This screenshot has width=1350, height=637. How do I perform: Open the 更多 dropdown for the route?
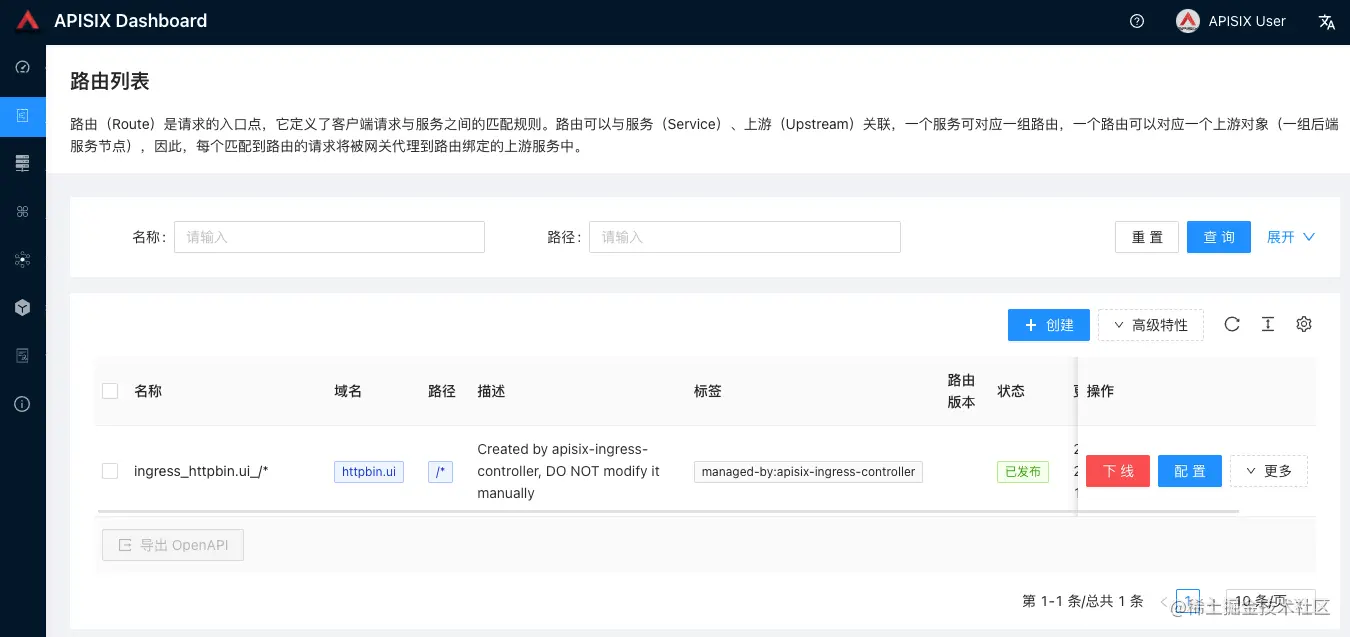click(1269, 471)
